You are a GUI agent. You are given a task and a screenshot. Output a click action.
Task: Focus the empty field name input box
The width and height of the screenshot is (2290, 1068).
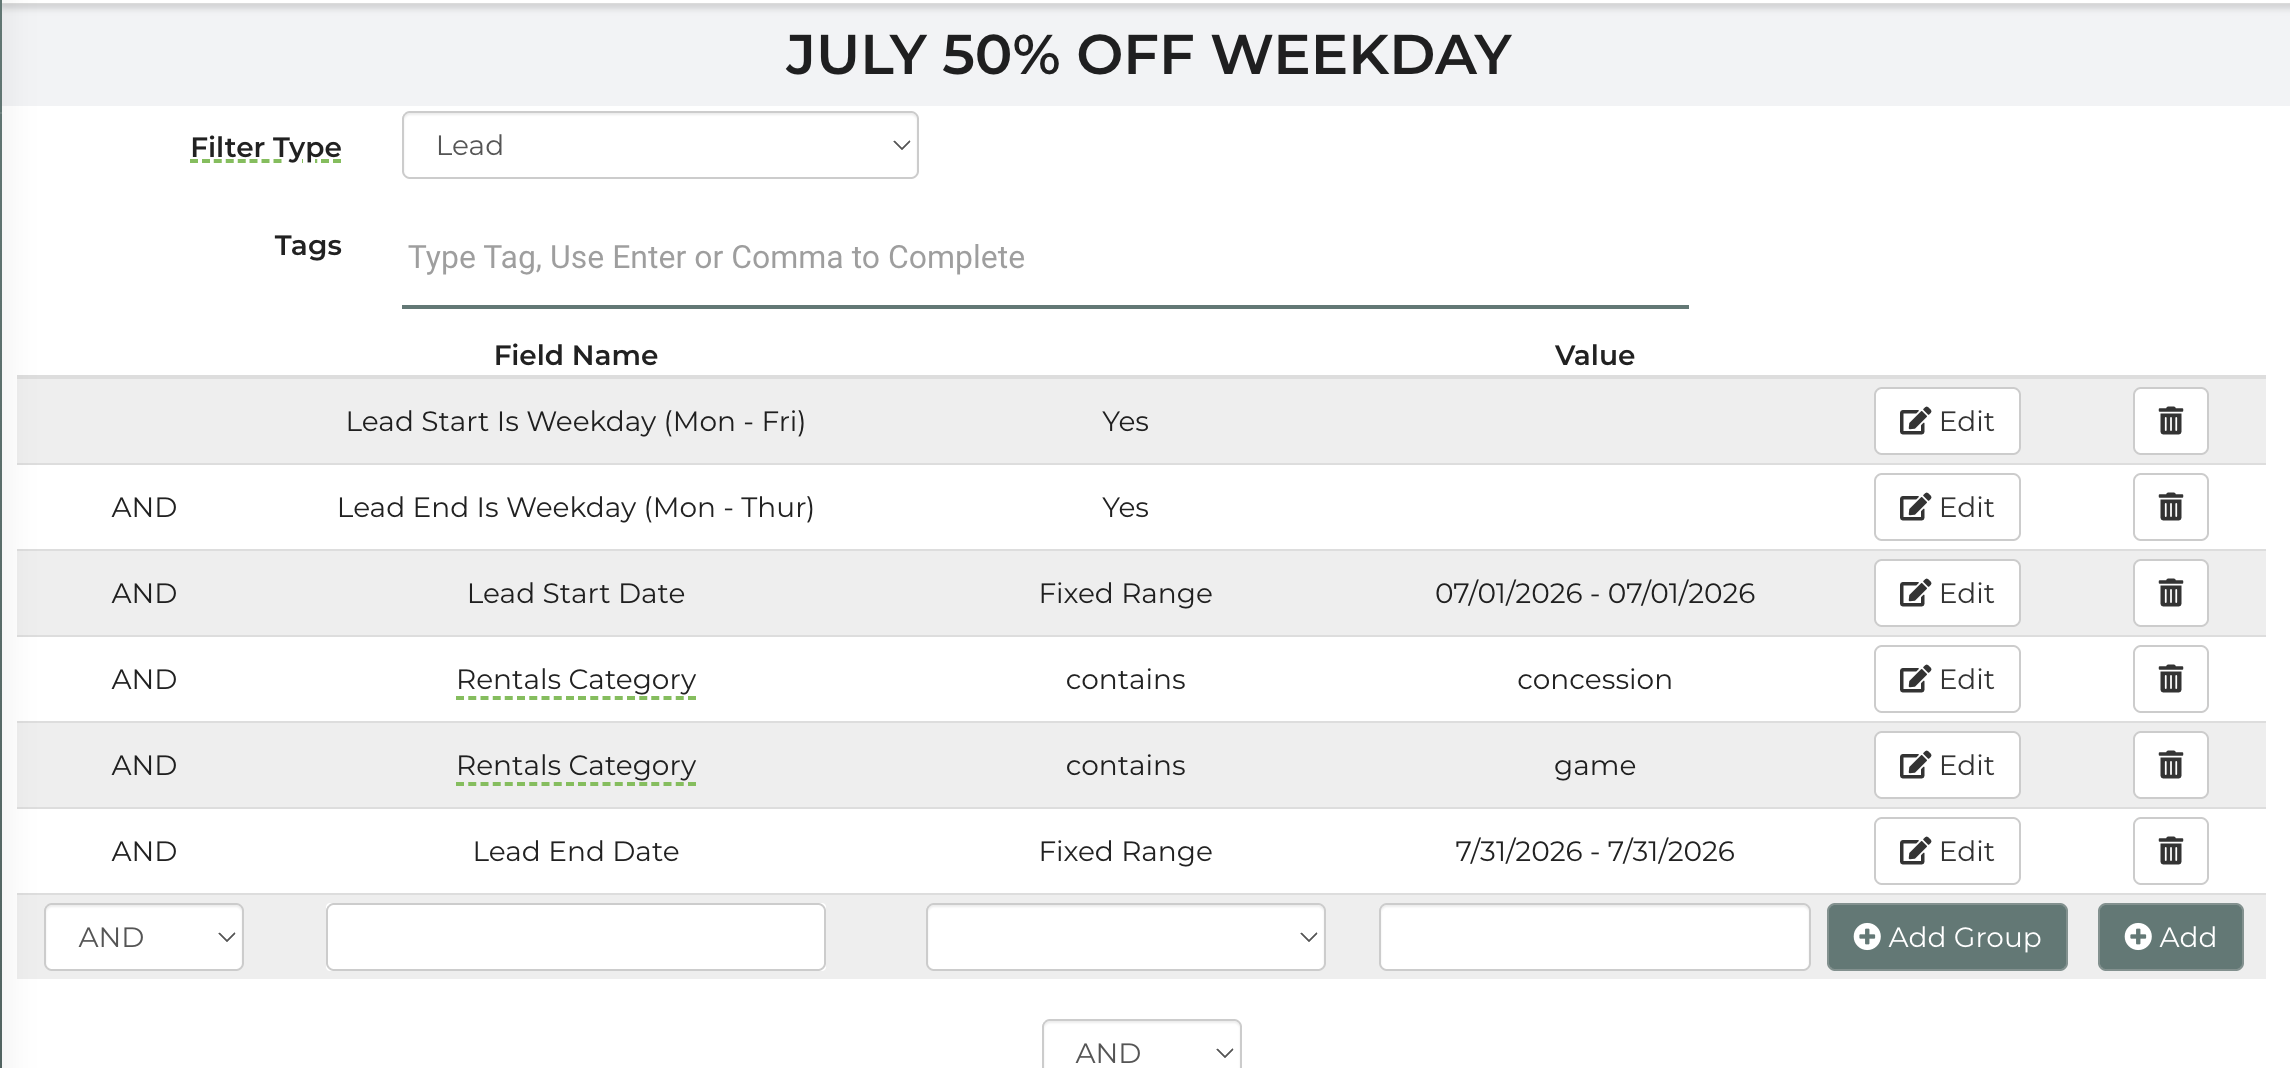click(x=576, y=937)
